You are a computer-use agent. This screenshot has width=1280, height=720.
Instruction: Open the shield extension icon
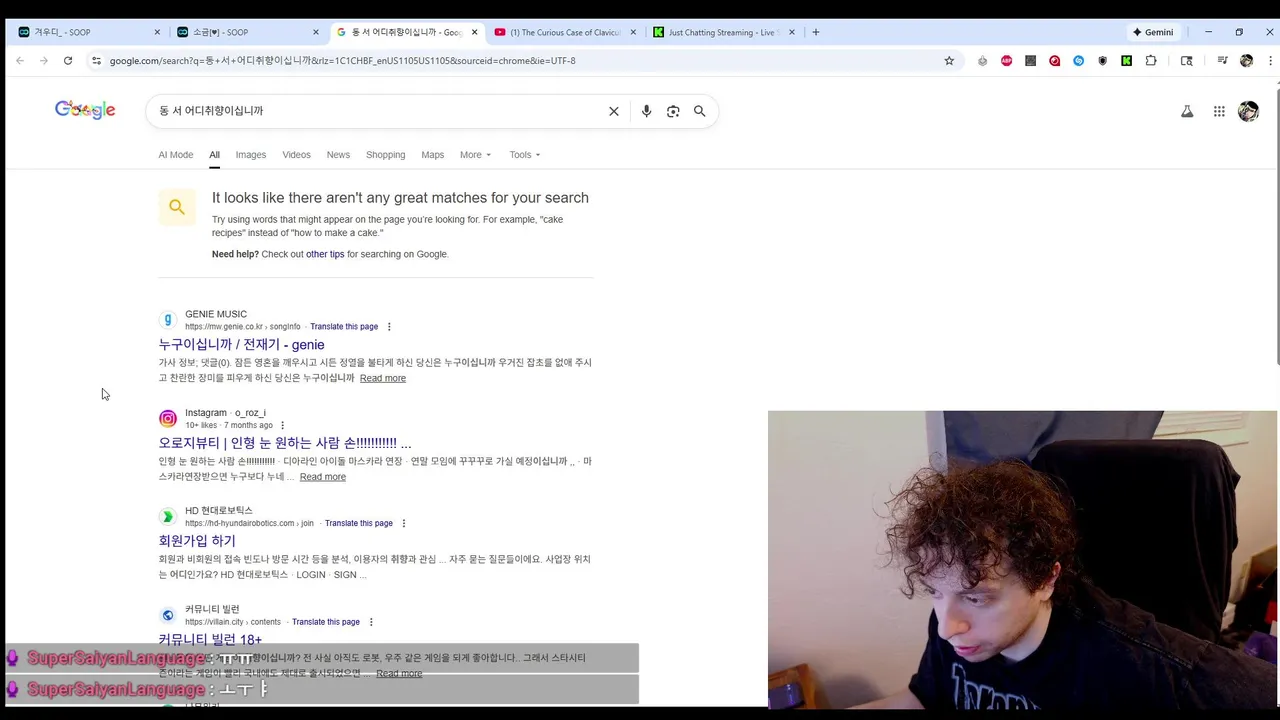pos(1102,60)
